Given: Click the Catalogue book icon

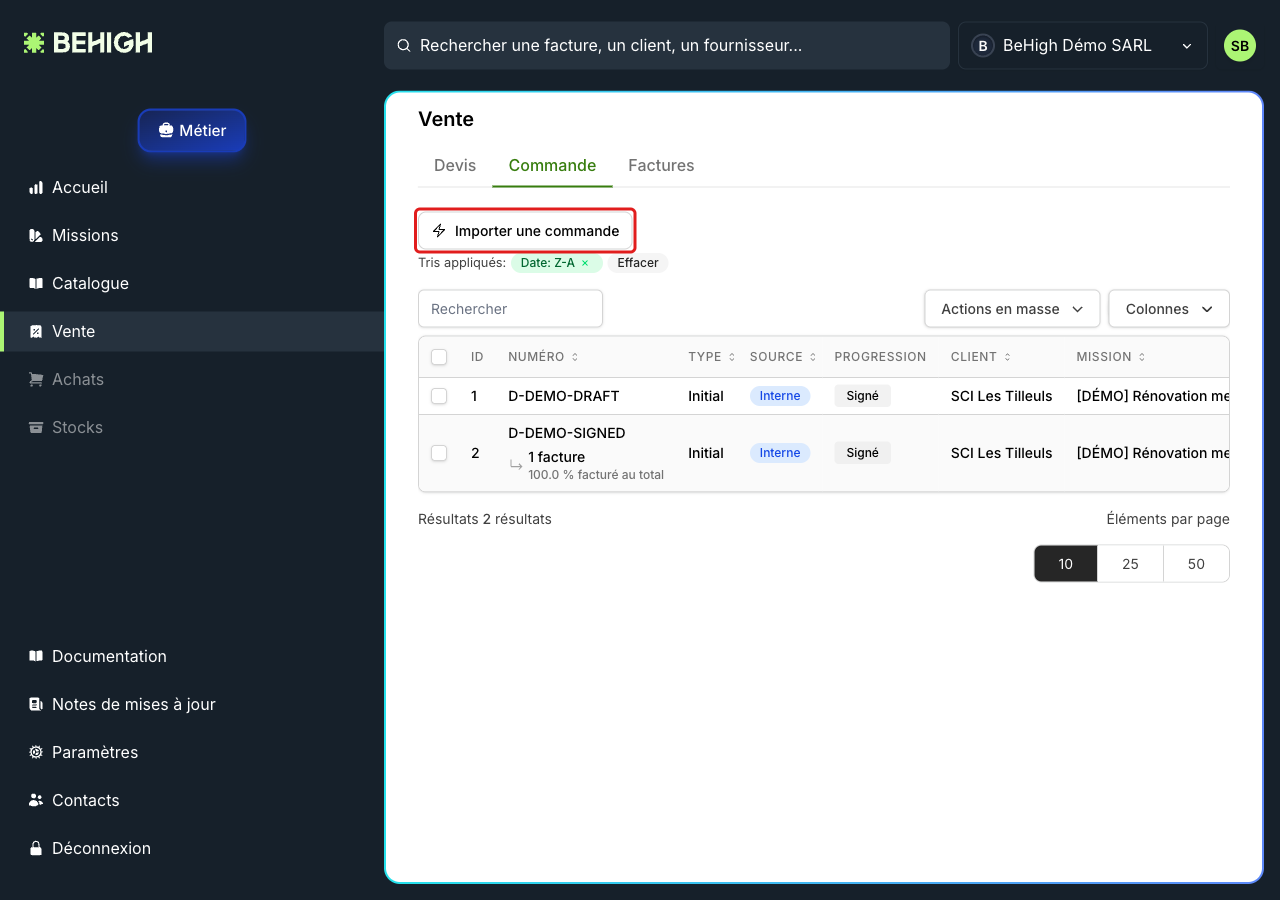Looking at the screenshot, I should pyautogui.click(x=36, y=284).
